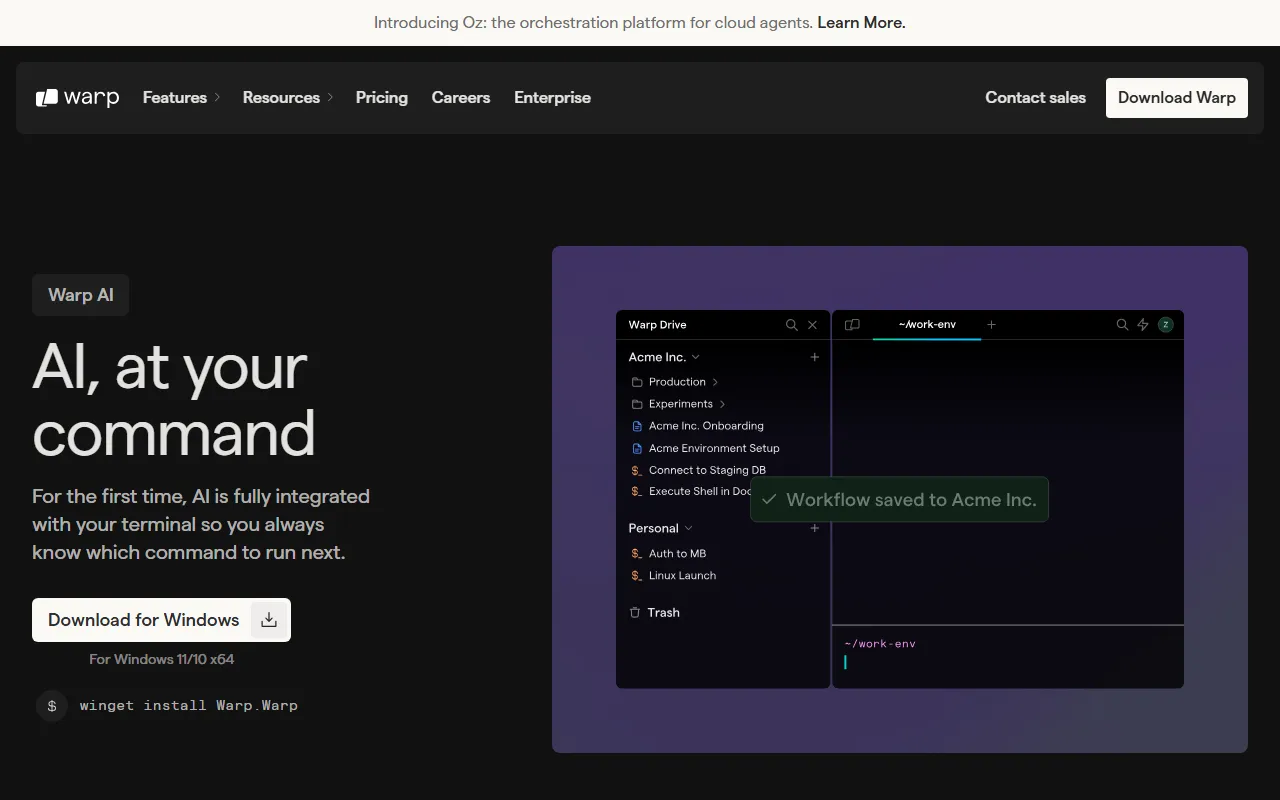Close the Warp Drive panel with X
1280x800 pixels.
tap(813, 325)
